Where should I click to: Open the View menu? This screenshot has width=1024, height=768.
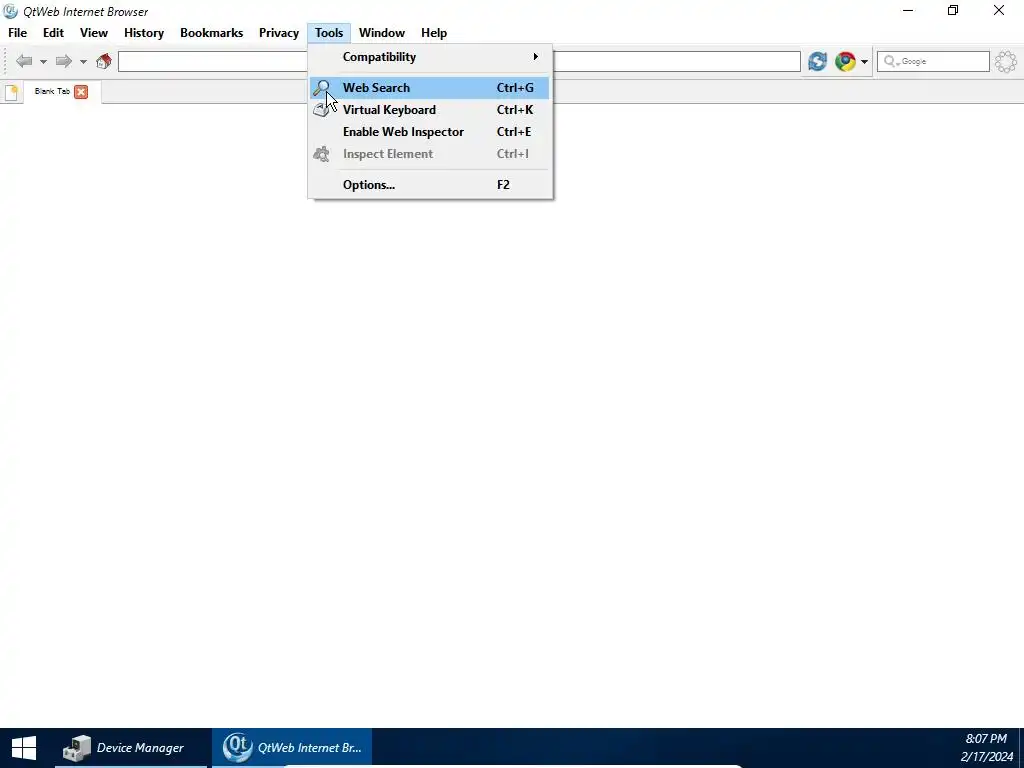[x=94, y=33]
